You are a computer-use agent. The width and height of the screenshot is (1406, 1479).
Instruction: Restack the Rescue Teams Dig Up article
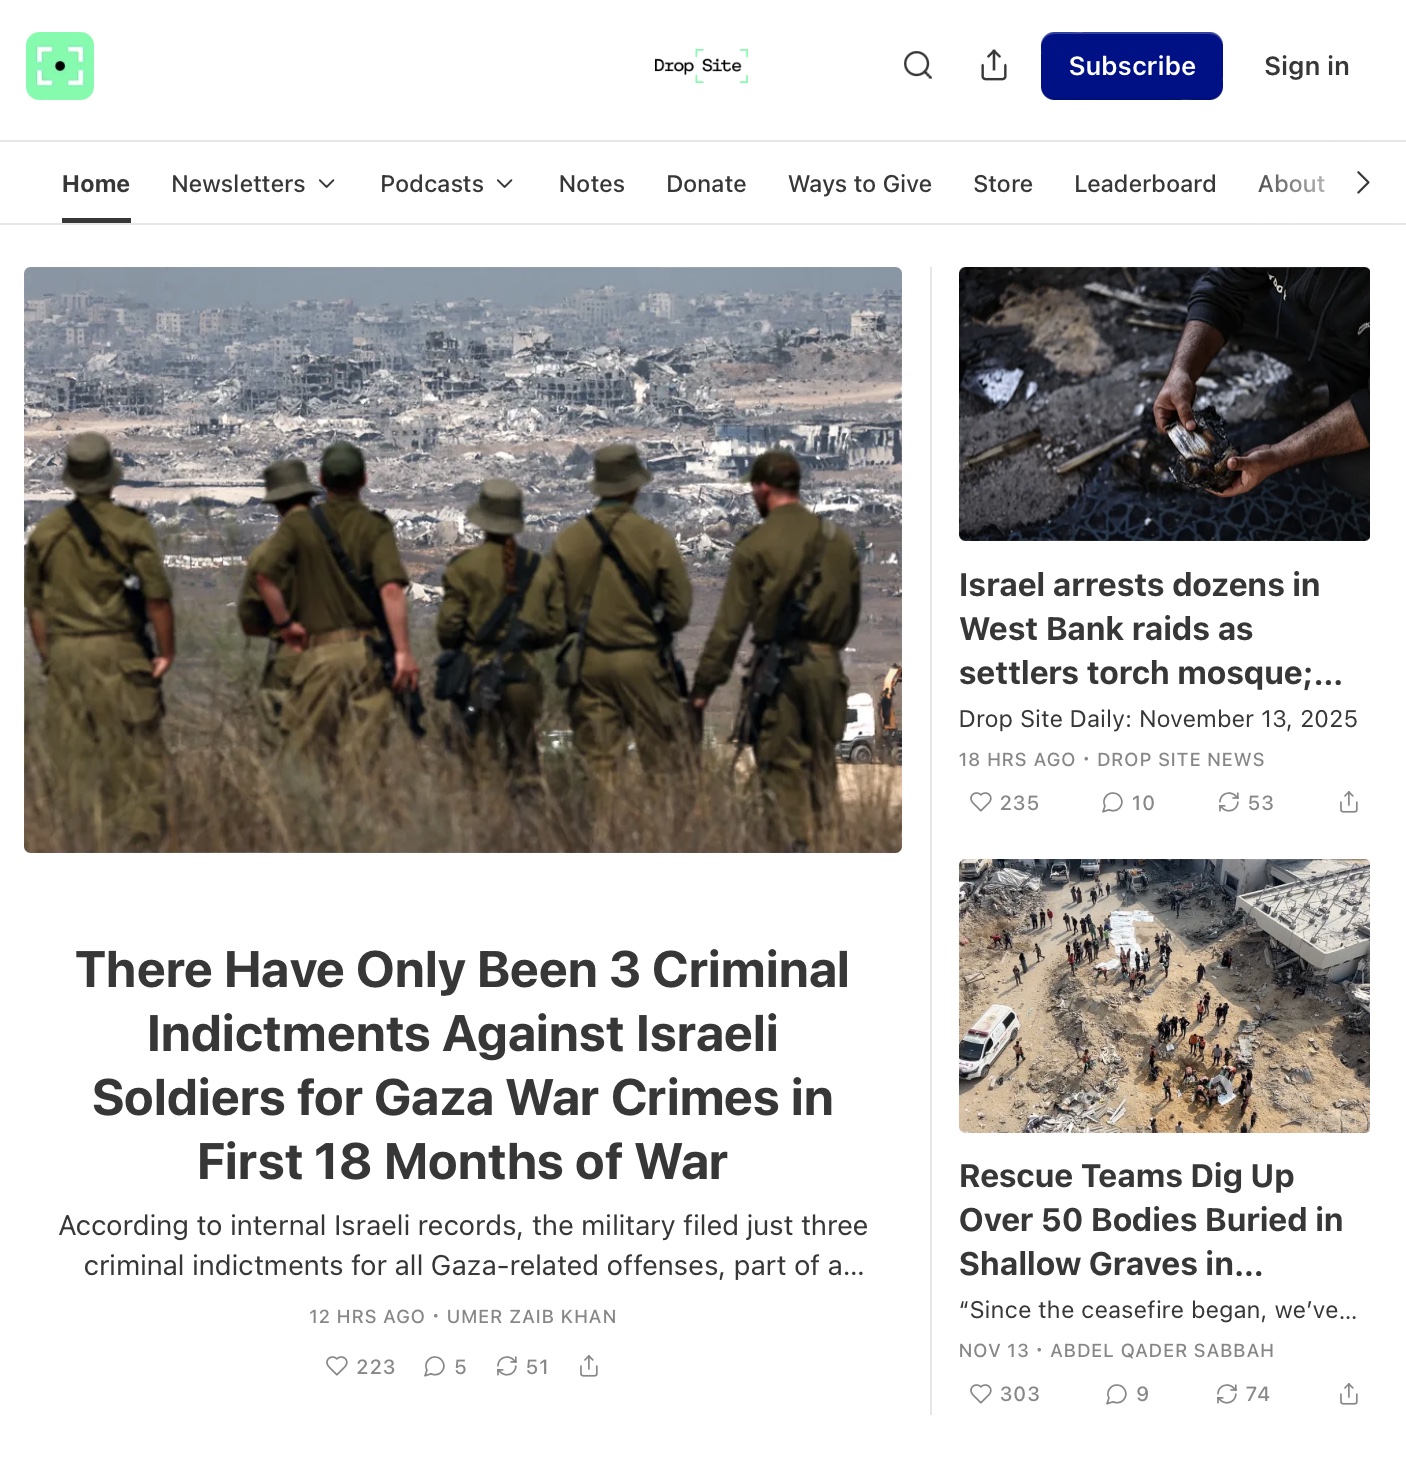pyautogui.click(x=1242, y=1393)
